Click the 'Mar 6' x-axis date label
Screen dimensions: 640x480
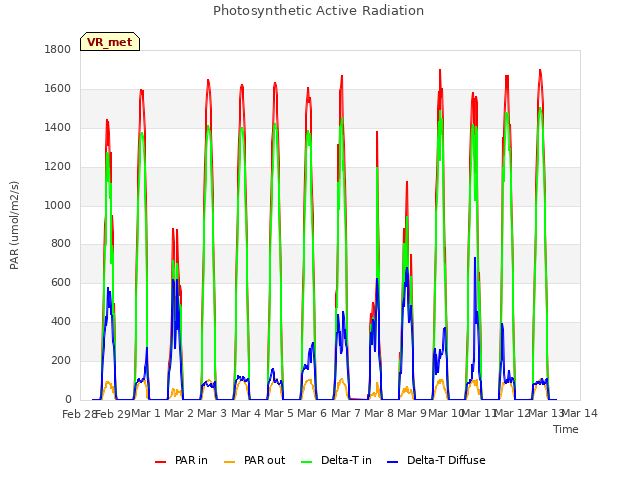(x=312, y=413)
